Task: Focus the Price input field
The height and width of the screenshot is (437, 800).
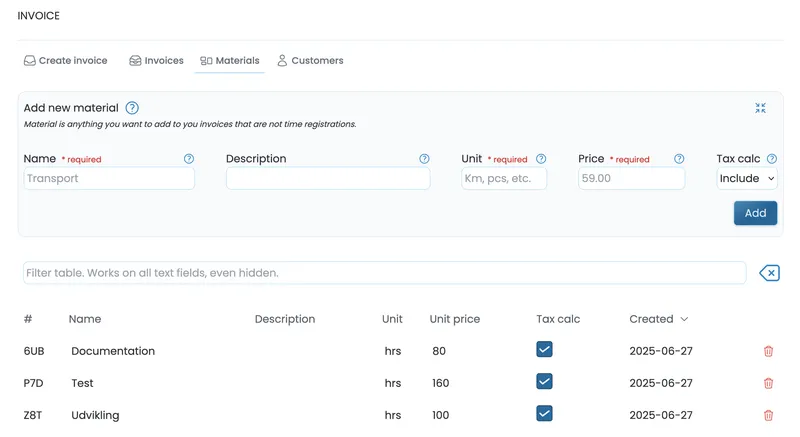Action: (631, 178)
